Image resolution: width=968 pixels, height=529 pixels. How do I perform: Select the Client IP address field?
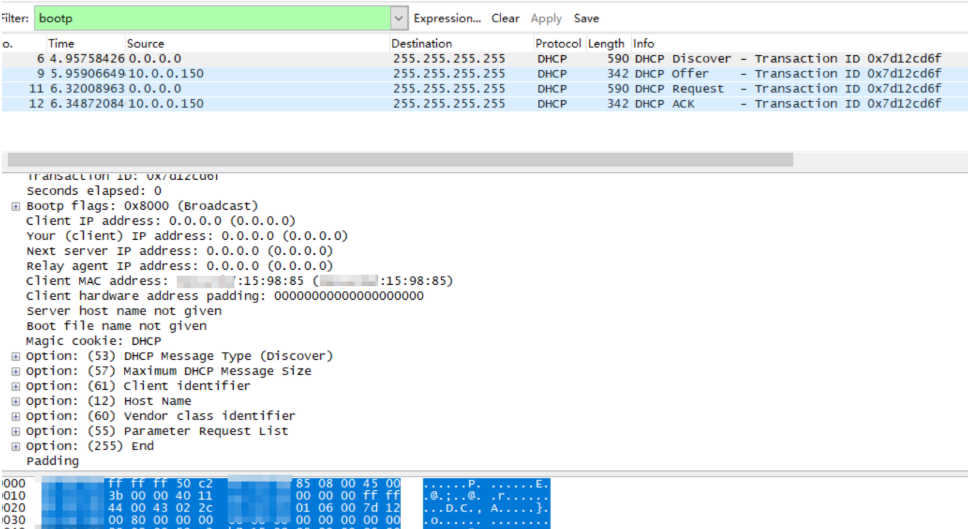161,221
